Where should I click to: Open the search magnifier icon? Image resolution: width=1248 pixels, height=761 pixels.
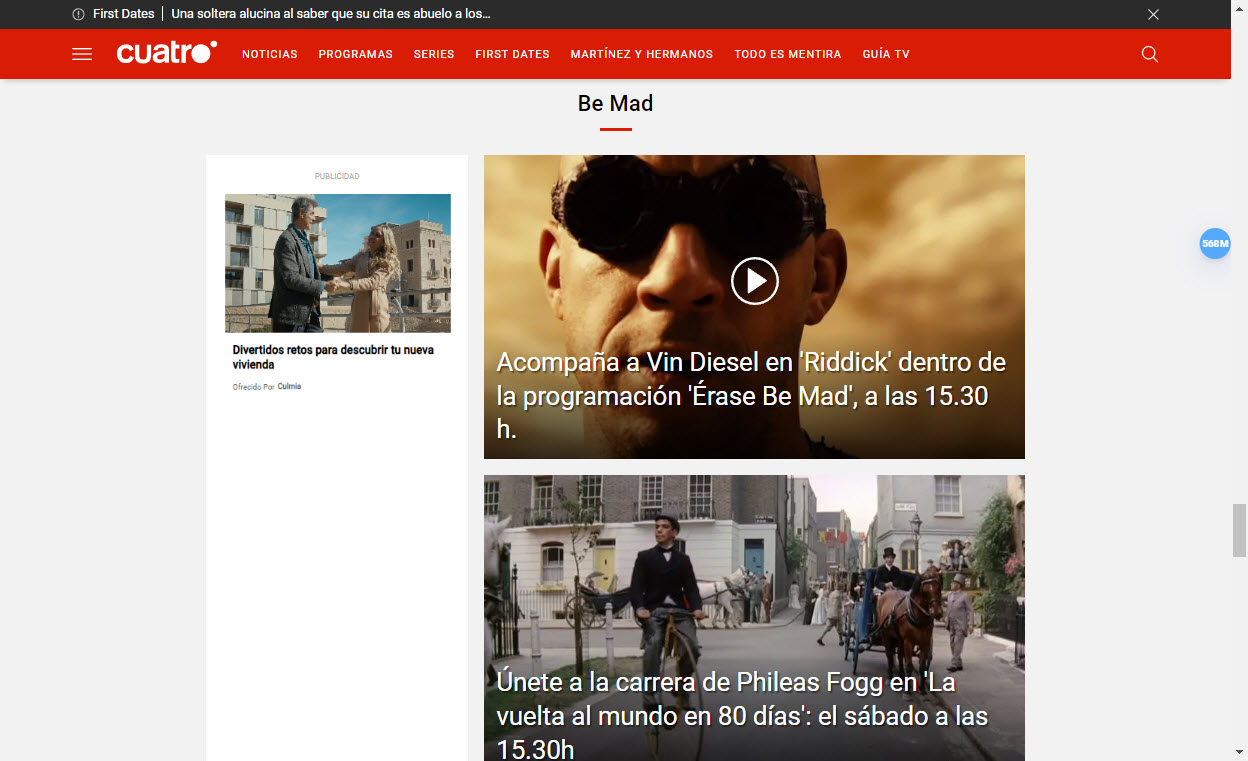pos(1150,54)
